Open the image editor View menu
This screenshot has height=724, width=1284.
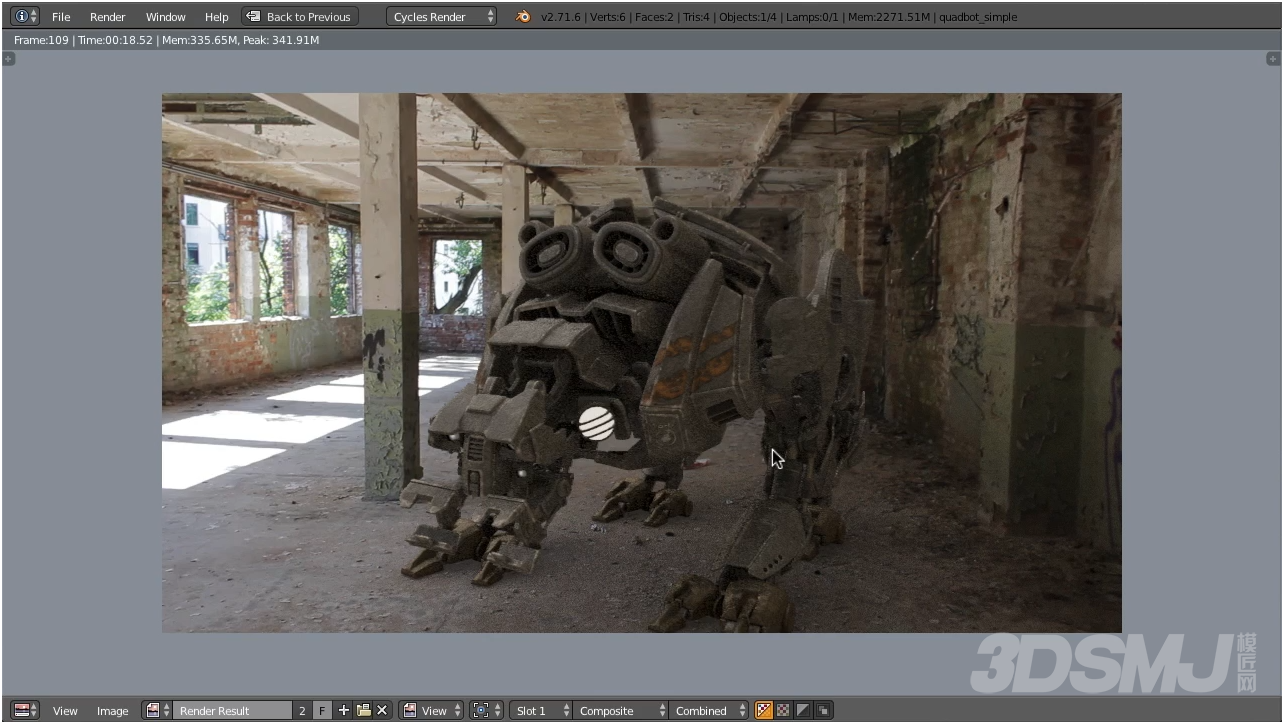pyautogui.click(x=65, y=711)
